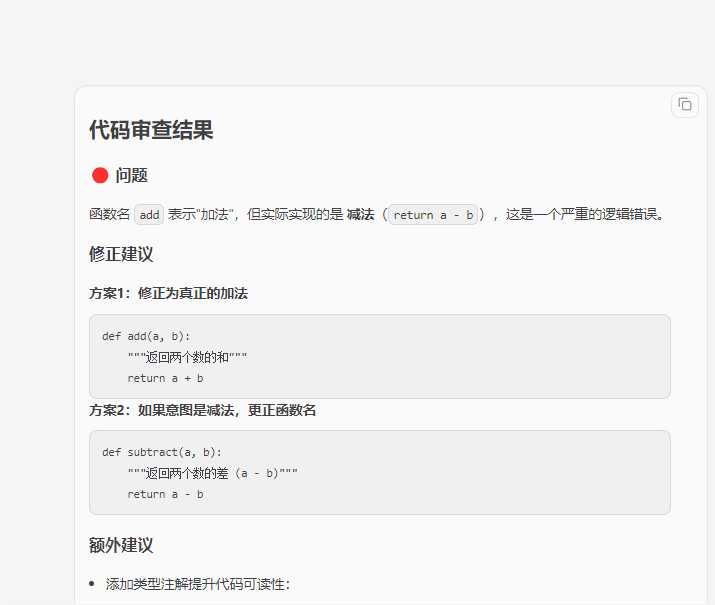The height and width of the screenshot is (605, 715).
Task: Click the inline code 'return a - b'
Action: tap(433, 214)
